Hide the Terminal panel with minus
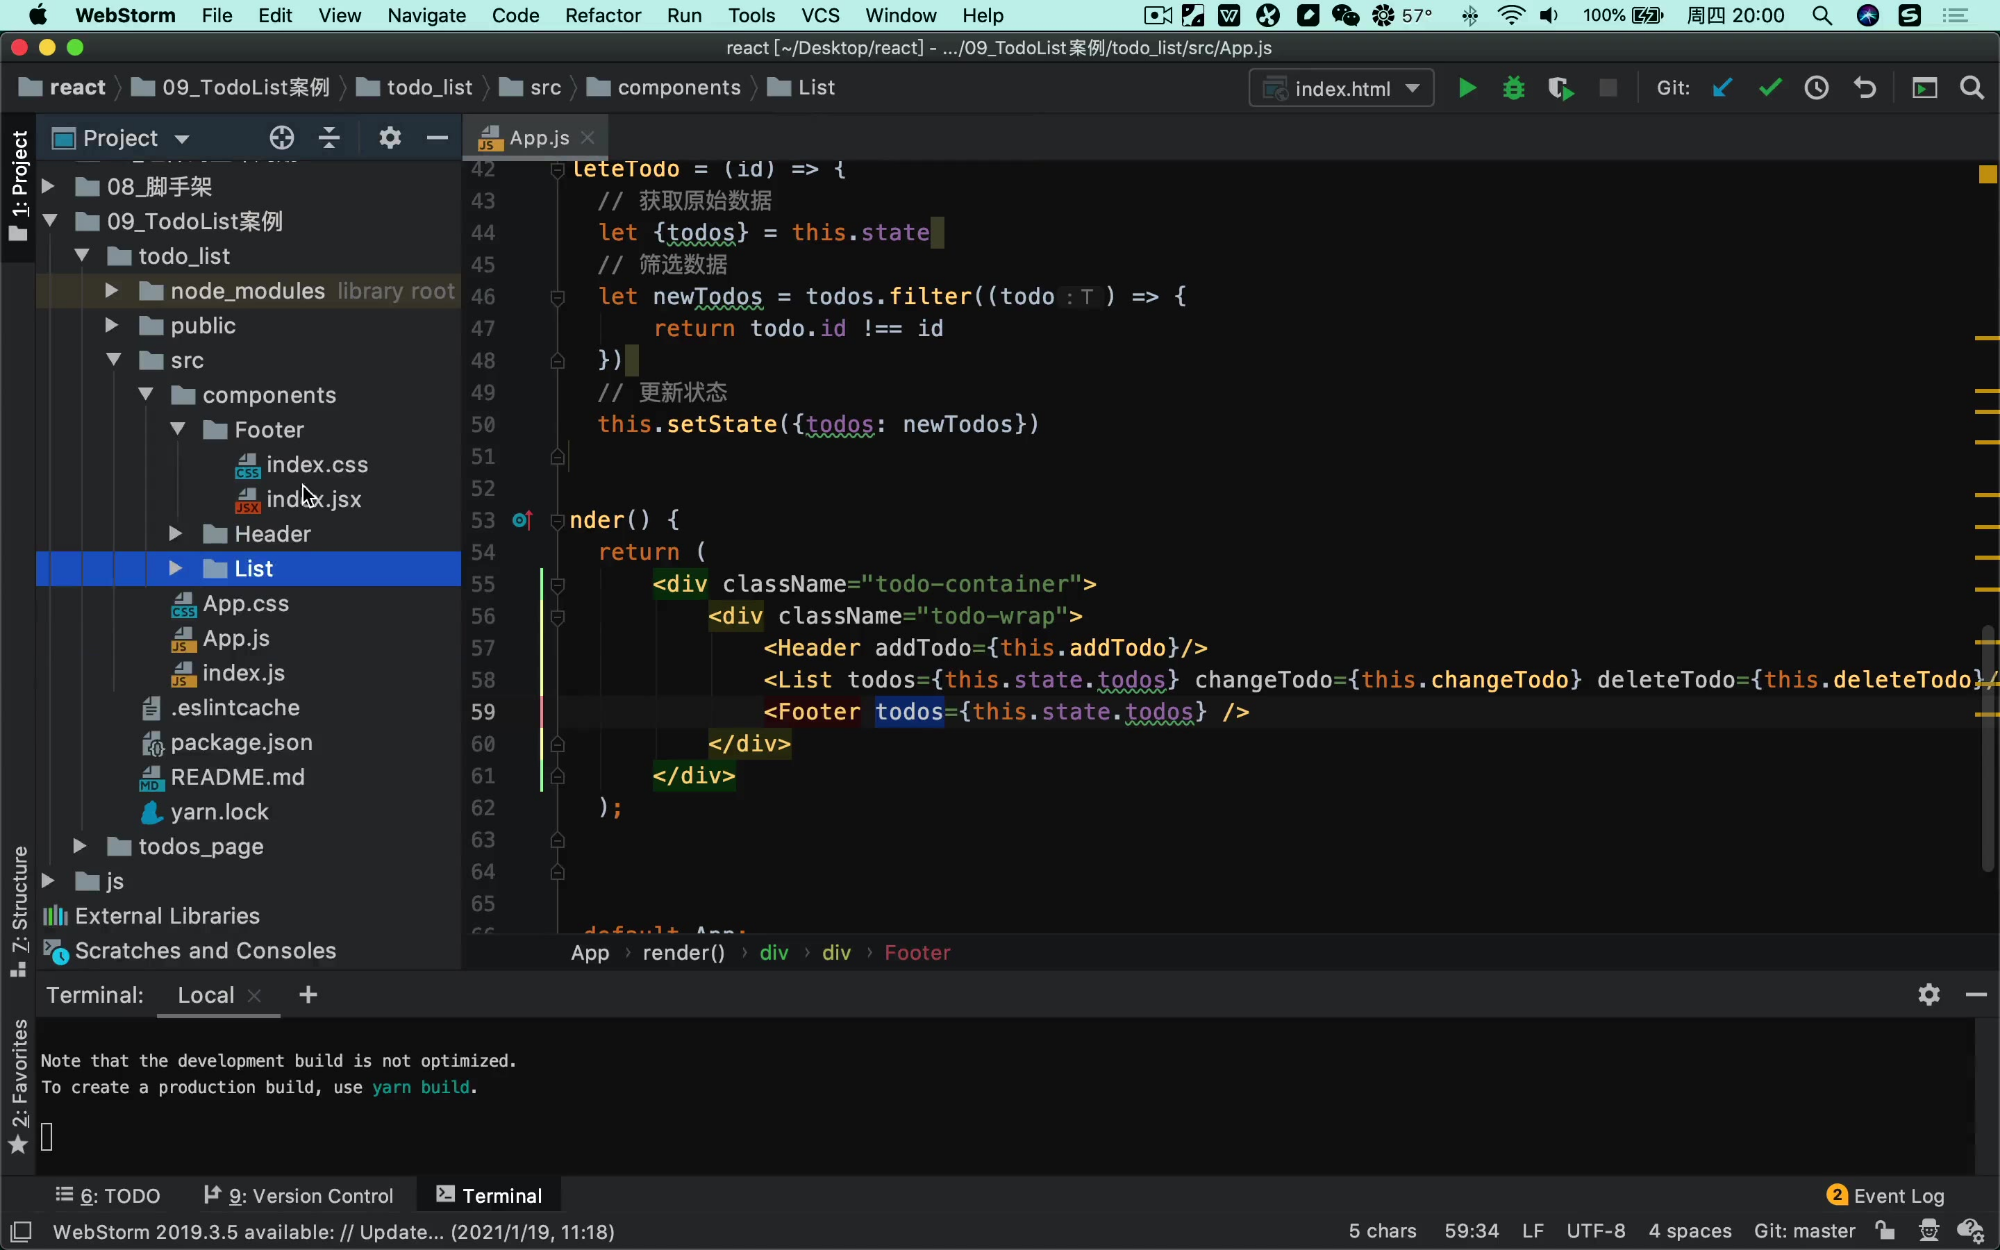This screenshot has width=2000, height=1250. (1976, 994)
